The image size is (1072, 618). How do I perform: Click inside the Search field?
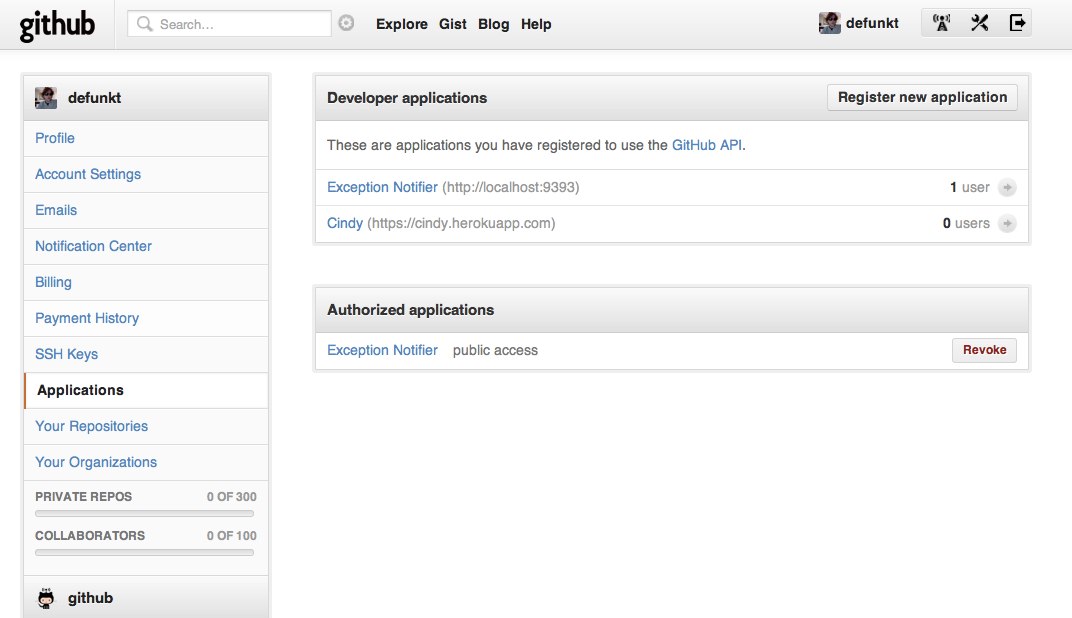(228, 21)
